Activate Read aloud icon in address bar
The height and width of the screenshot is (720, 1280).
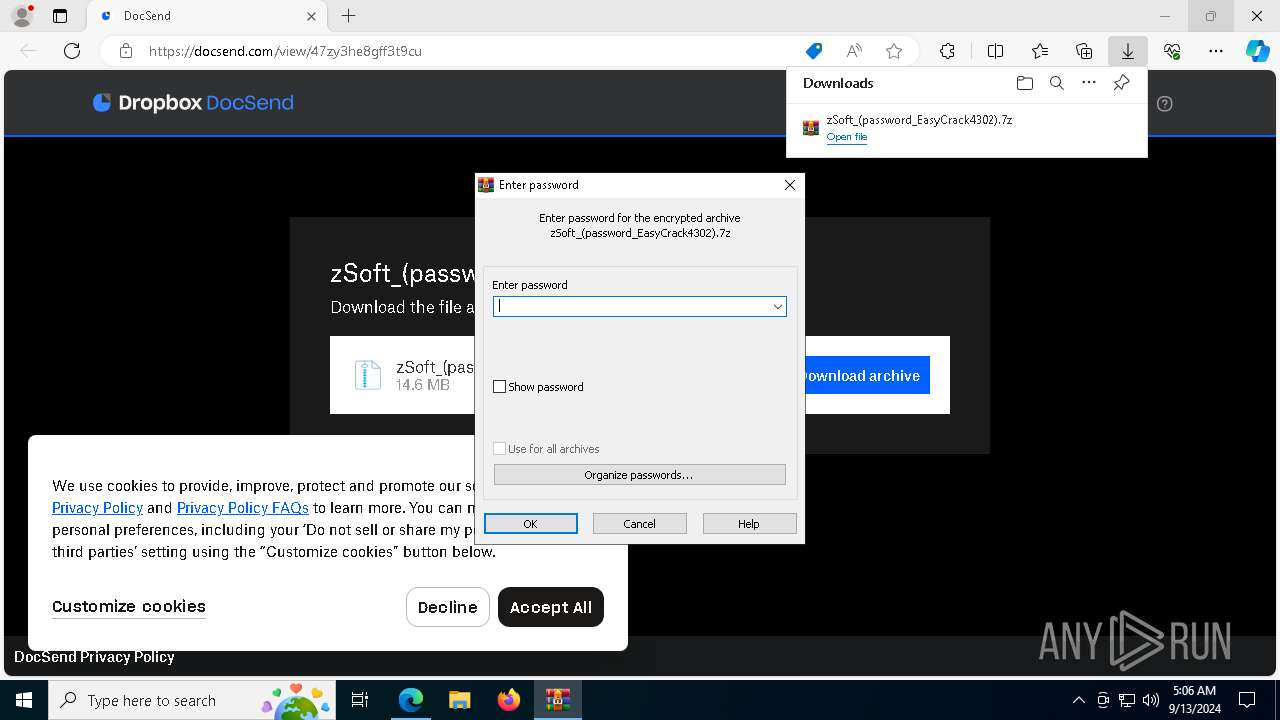click(854, 51)
